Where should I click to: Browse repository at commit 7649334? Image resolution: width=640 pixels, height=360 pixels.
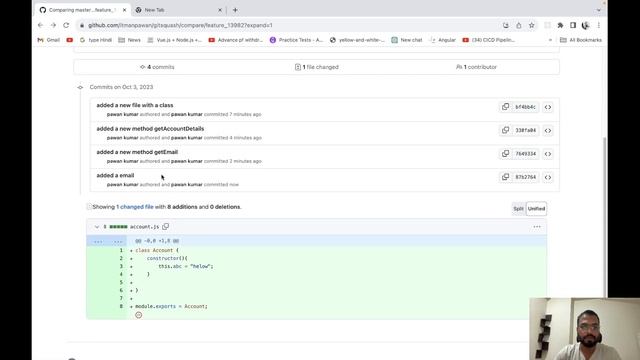click(548, 153)
